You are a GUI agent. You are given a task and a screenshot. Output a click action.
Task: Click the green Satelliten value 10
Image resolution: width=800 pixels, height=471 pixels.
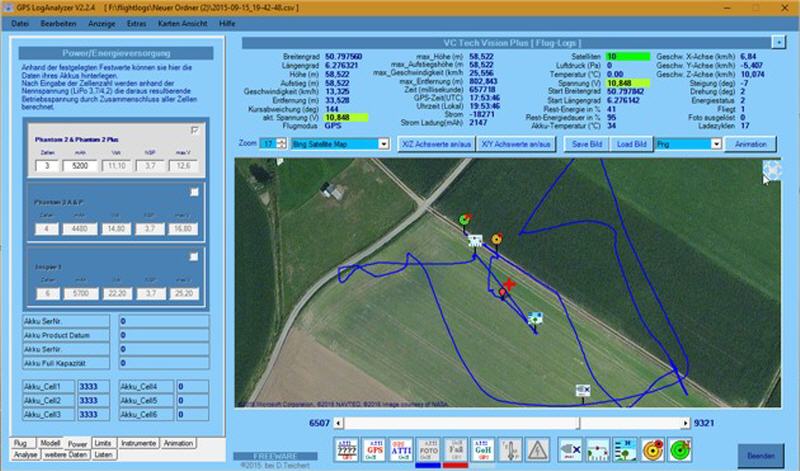(628, 57)
